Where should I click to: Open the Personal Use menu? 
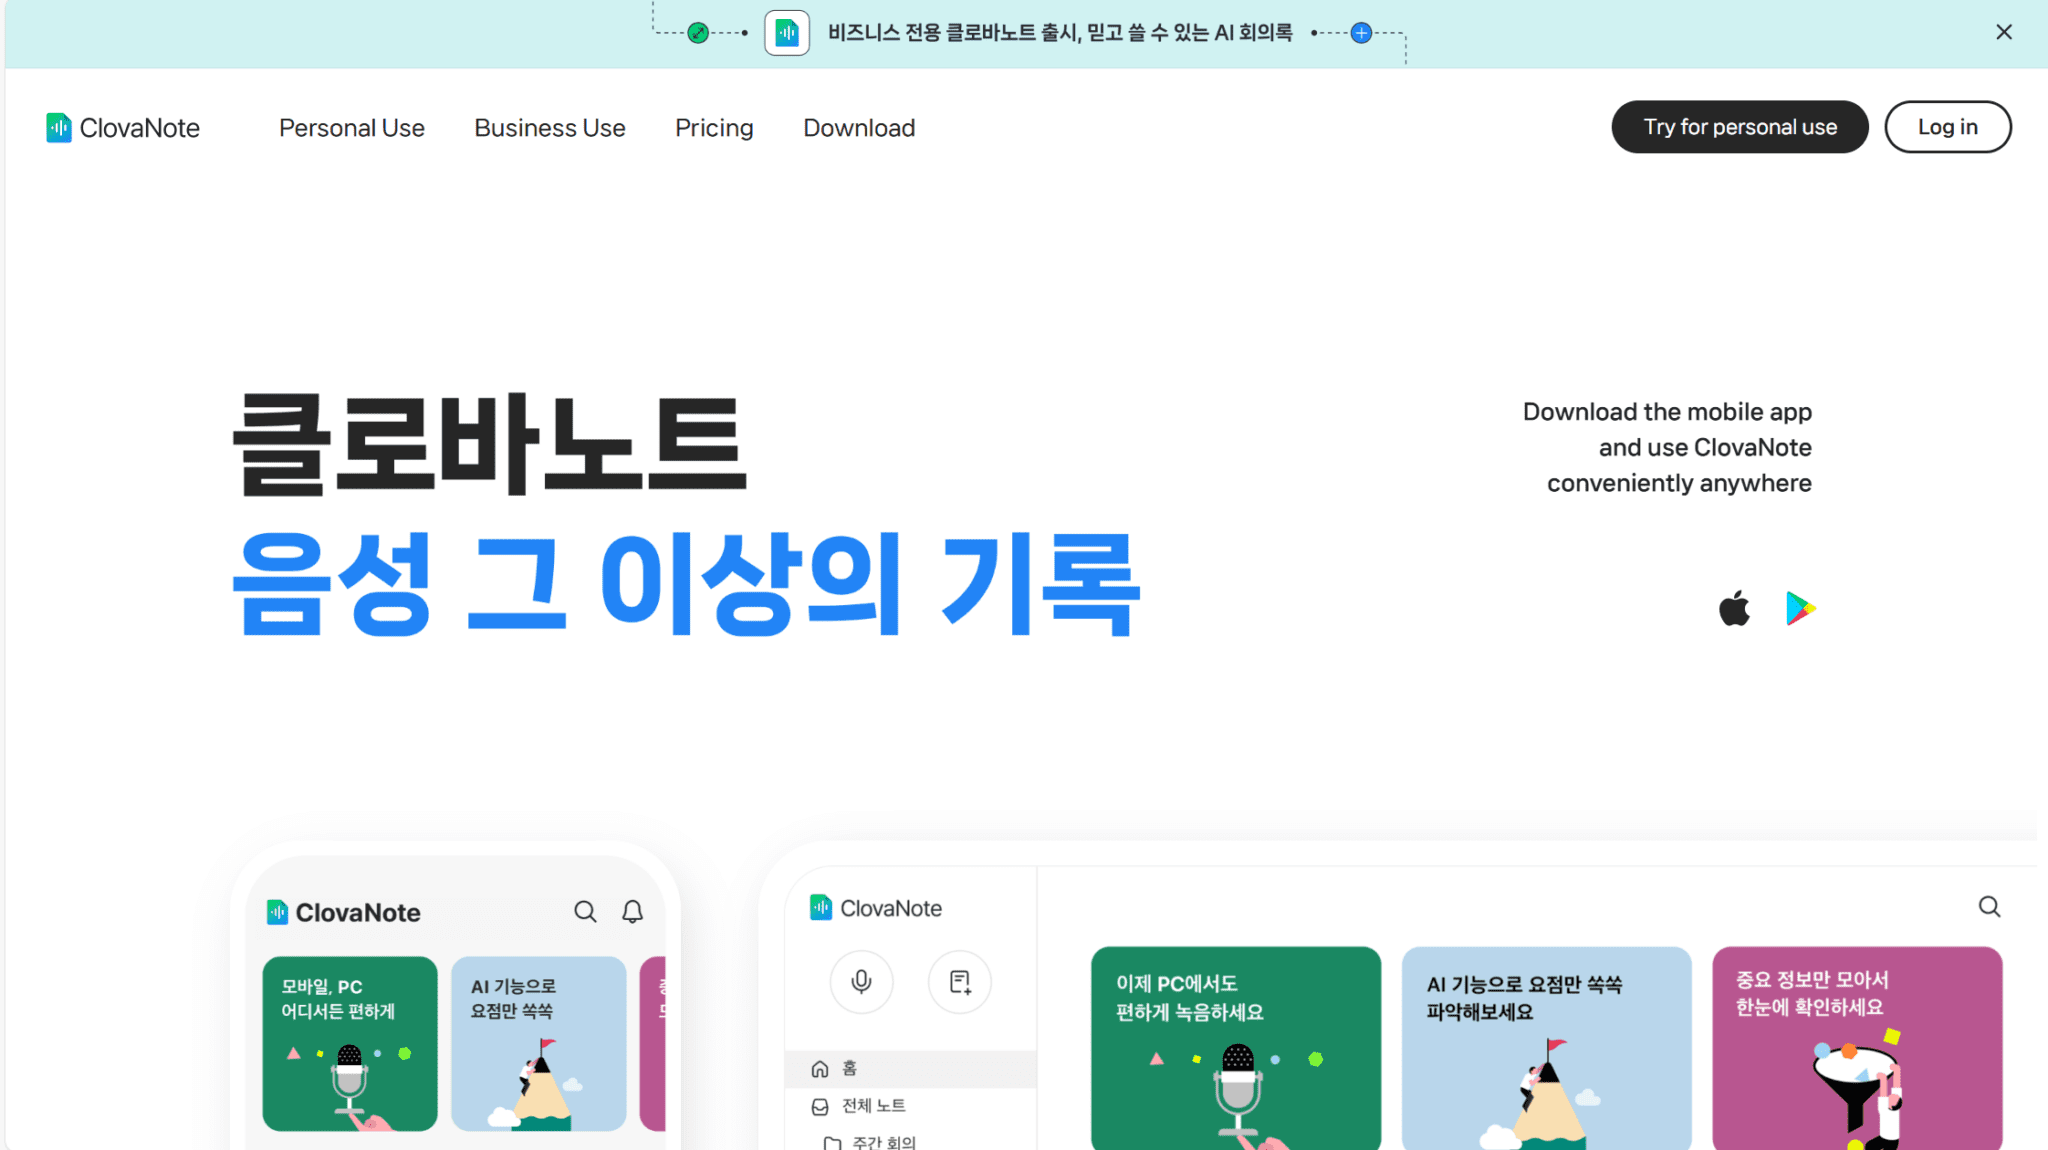tap(352, 128)
